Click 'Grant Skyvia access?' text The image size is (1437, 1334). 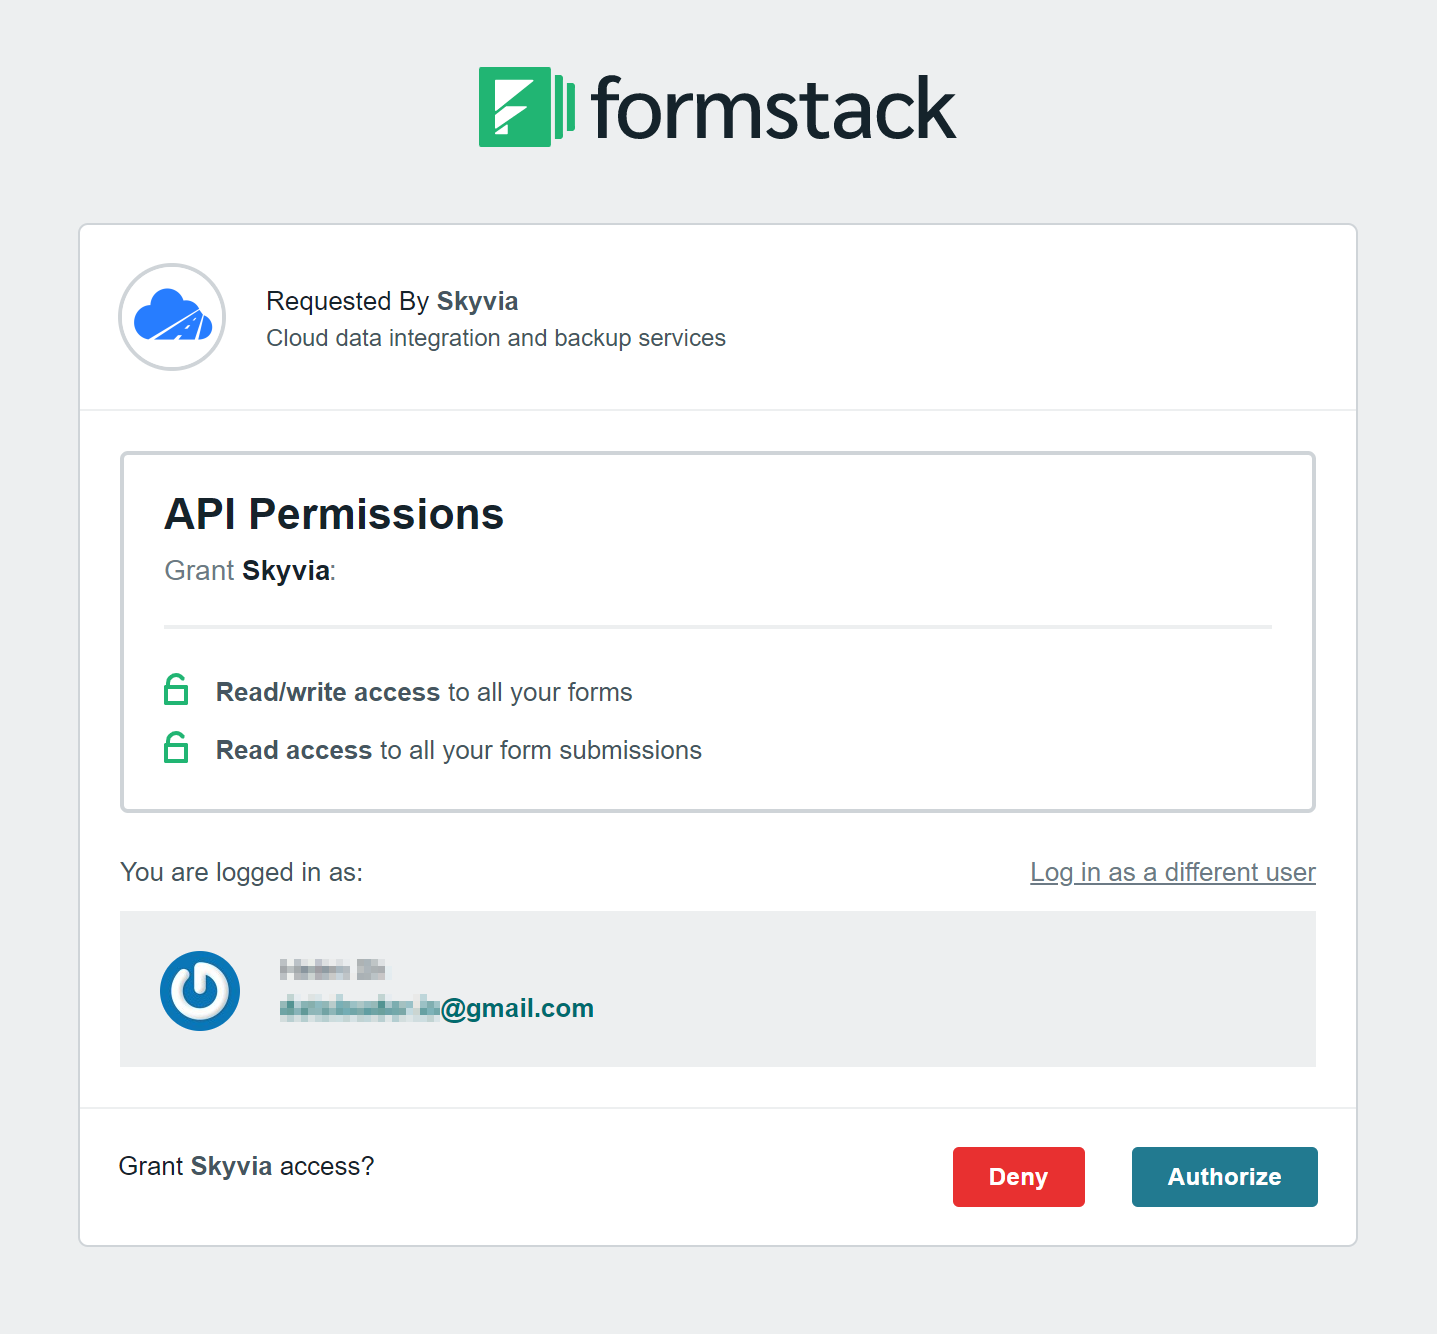[x=246, y=1166]
